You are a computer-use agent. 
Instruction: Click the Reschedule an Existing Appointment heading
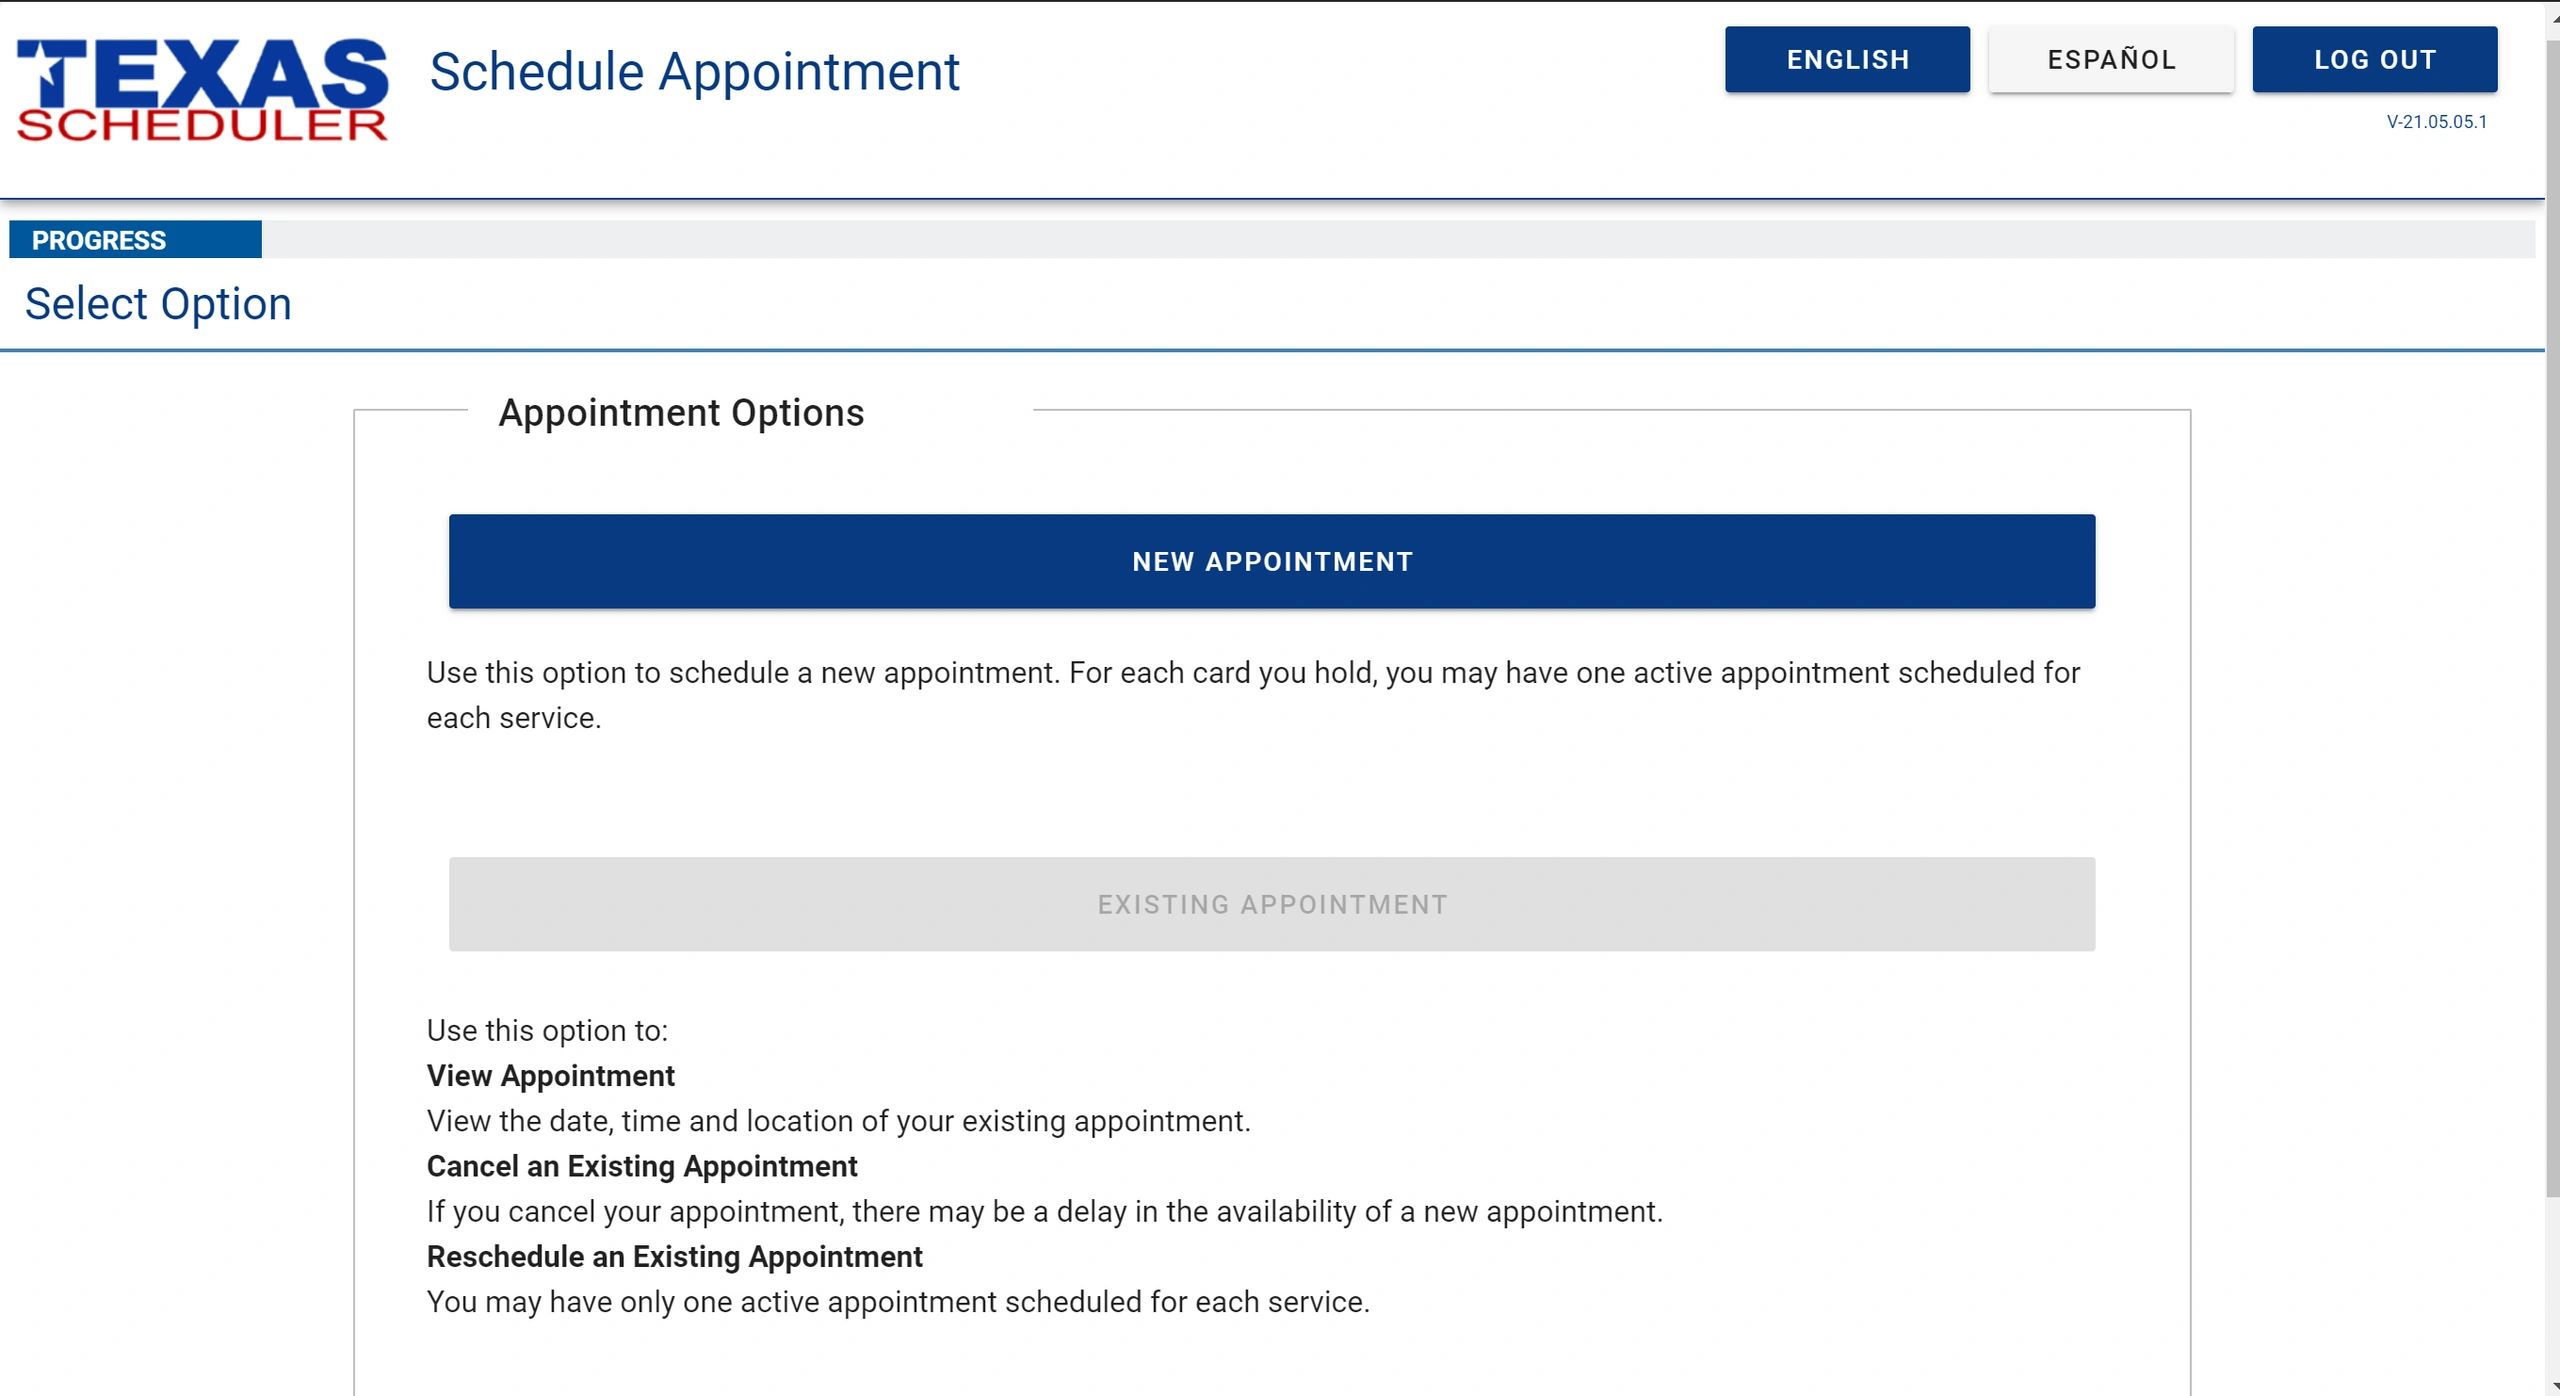pos(674,1257)
